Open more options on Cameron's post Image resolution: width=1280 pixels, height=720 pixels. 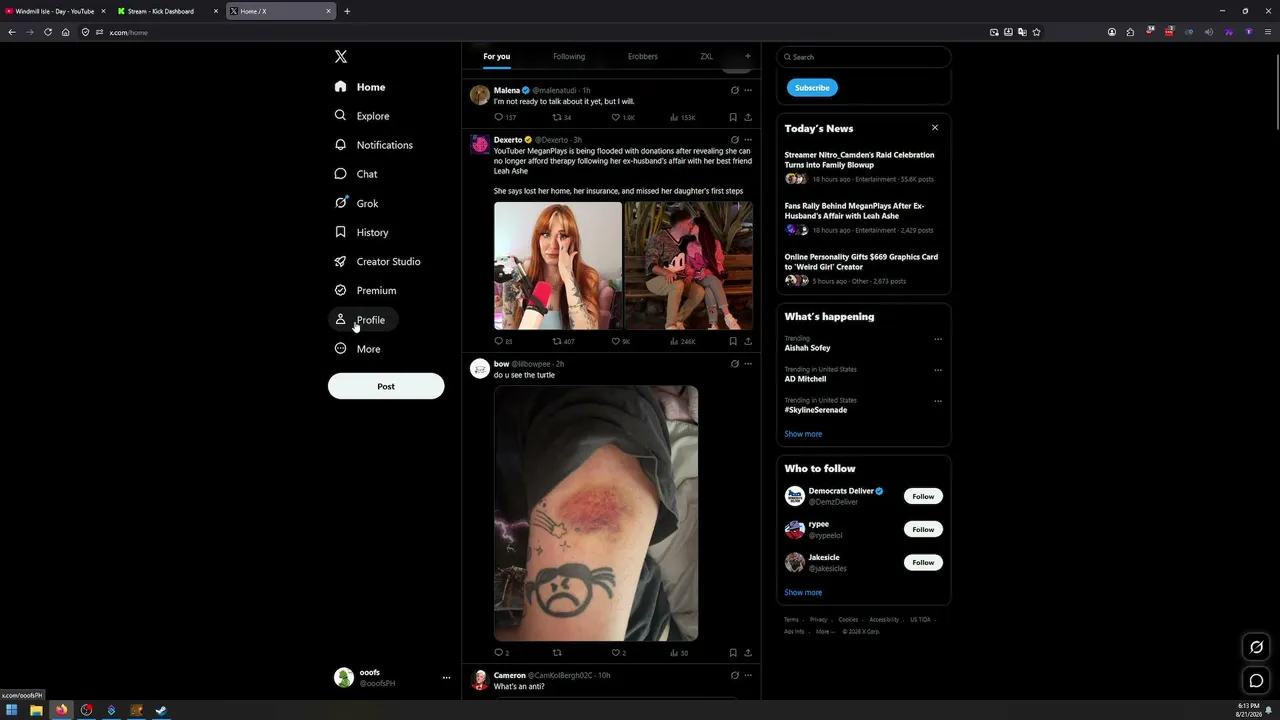tap(748, 676)
